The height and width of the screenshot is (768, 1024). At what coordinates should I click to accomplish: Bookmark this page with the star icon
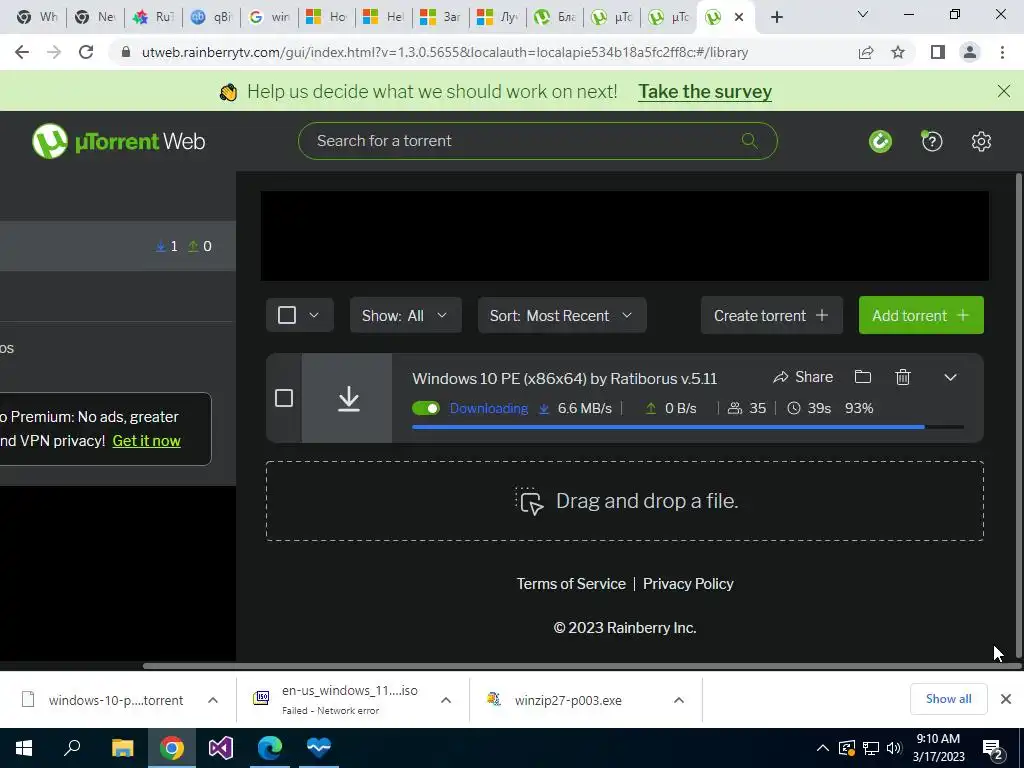[898, 52]
